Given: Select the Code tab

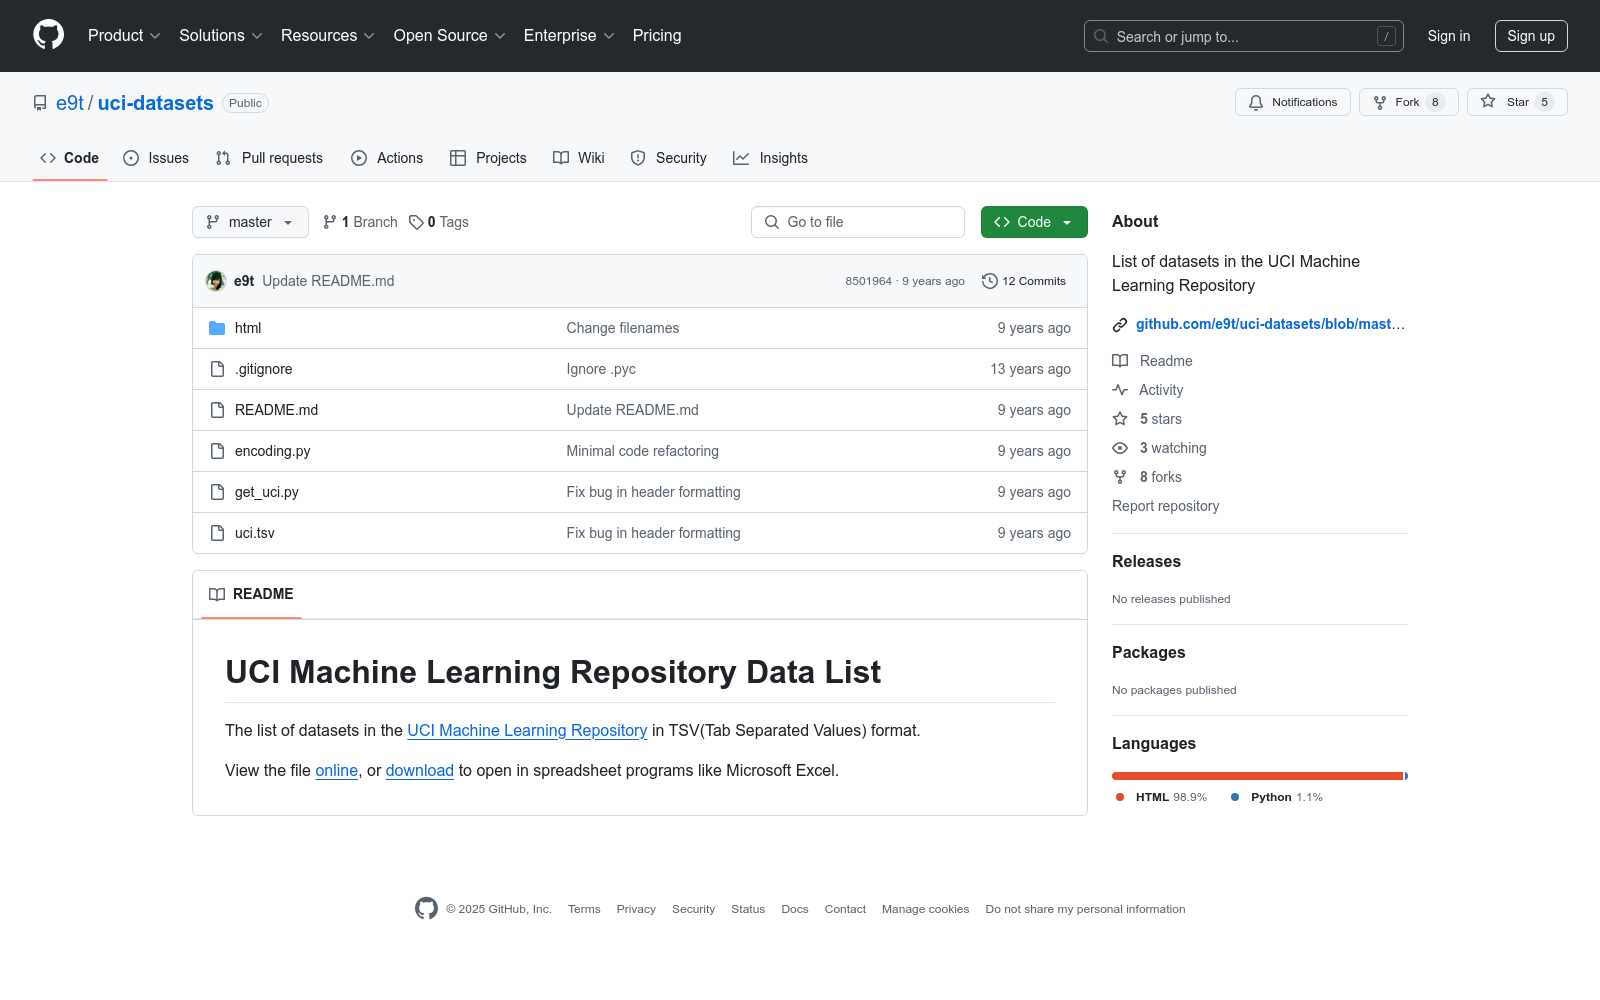Looking at the screenshot, I should [x=70, y=158].
